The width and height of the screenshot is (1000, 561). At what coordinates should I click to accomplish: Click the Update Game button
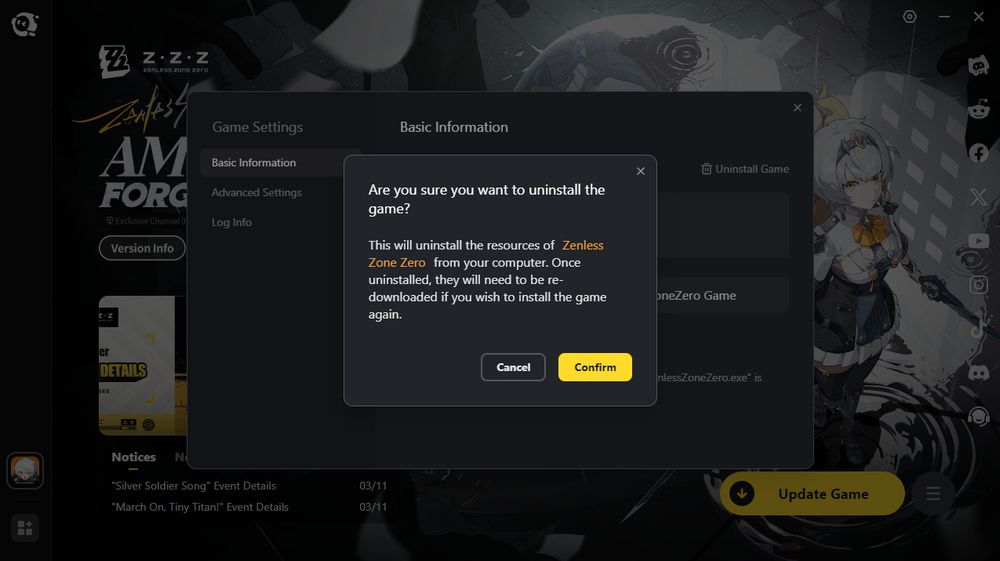(x=812, y=493)
